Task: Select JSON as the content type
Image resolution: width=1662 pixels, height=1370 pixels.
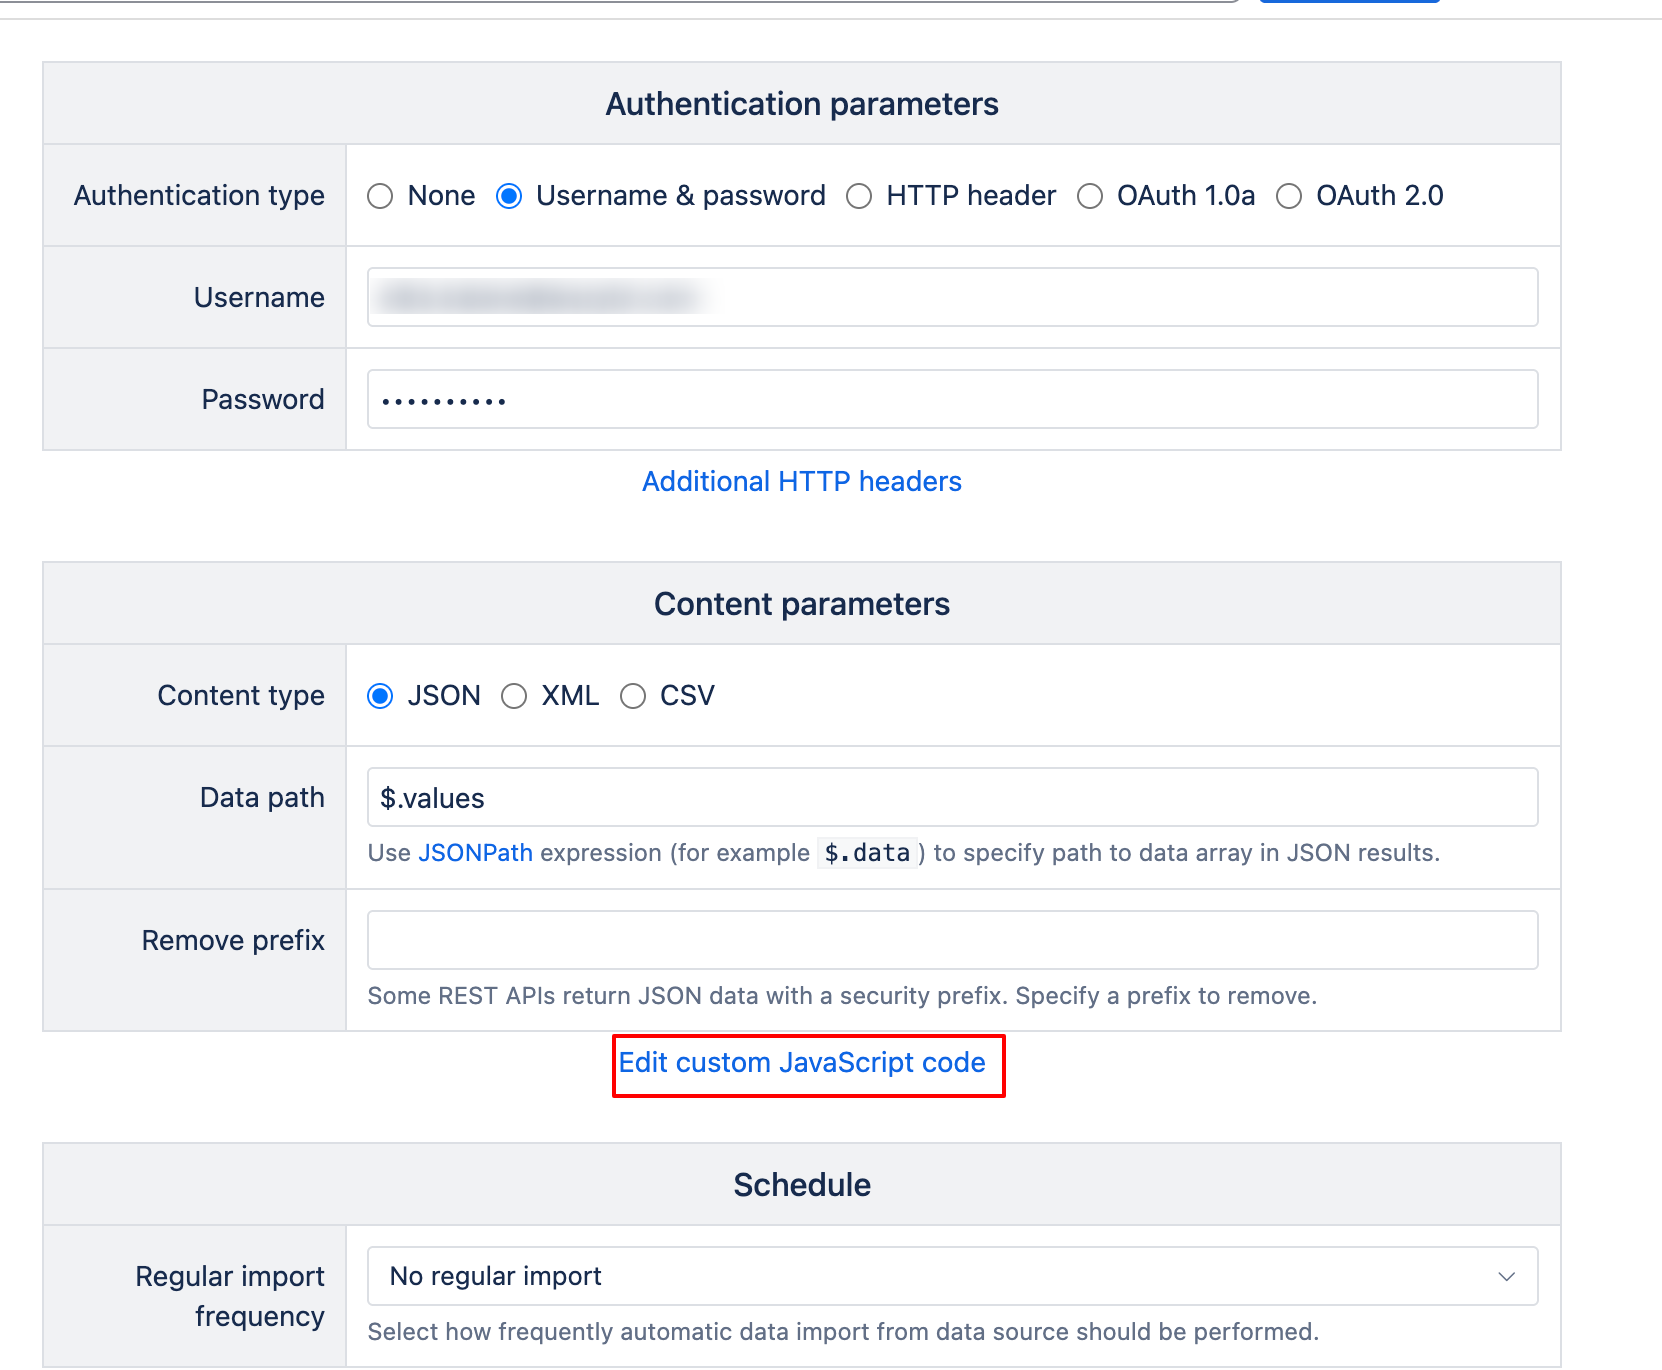Action: [380, 696]
